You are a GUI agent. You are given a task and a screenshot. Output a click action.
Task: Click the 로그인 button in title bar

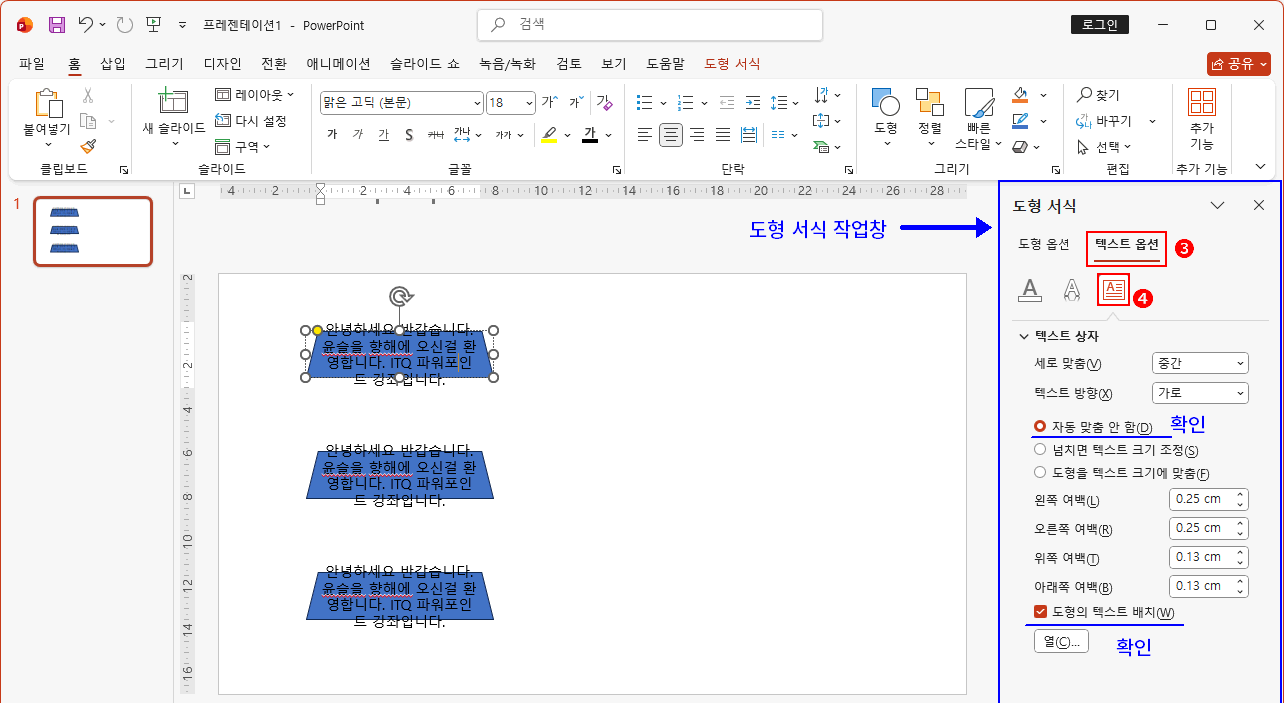point(1100,24)
